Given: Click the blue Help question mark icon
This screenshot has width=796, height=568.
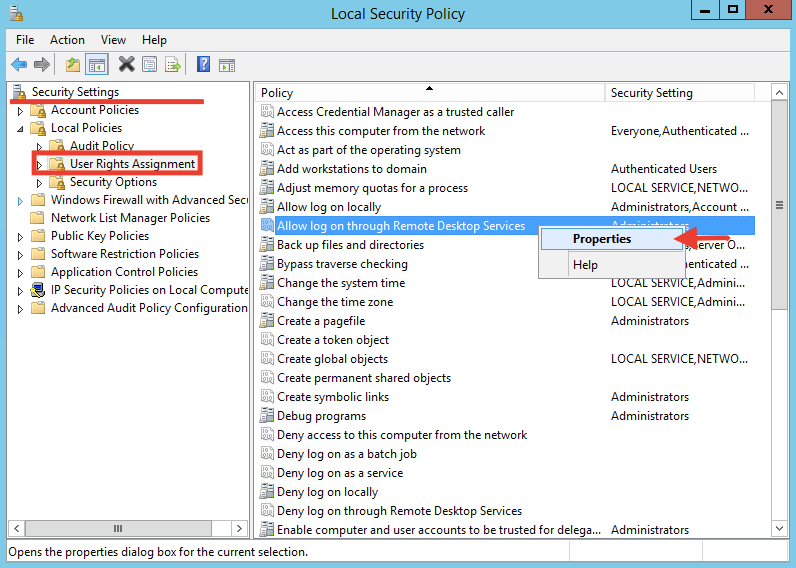Looking at the screenshot, I should 203,65.
